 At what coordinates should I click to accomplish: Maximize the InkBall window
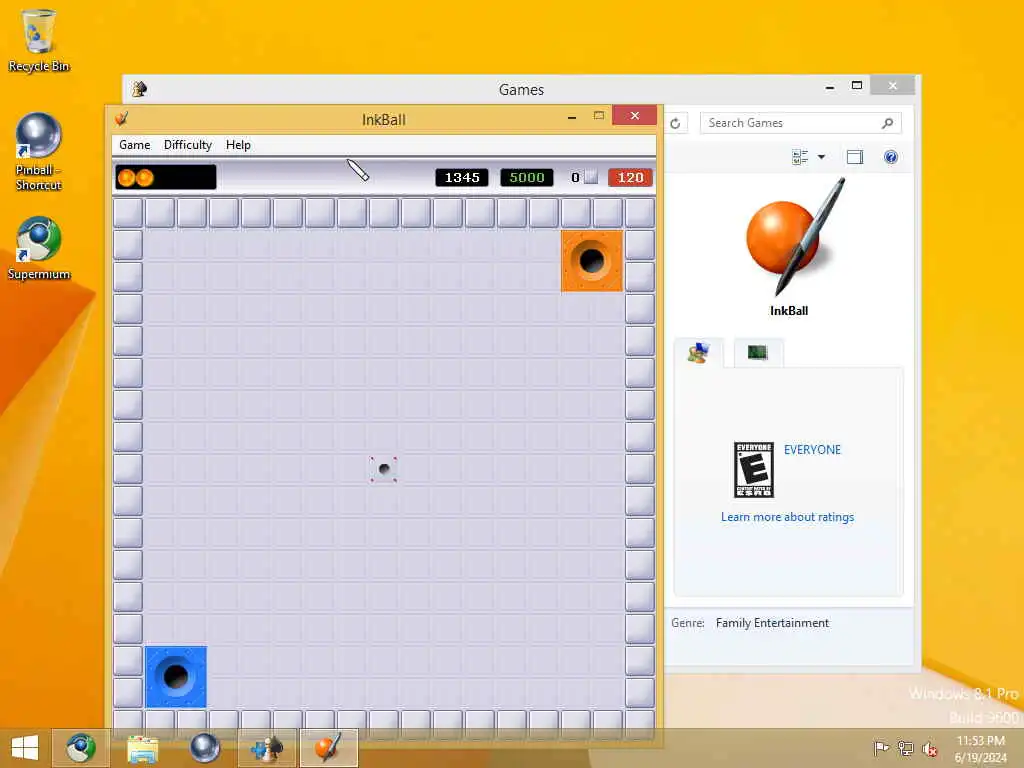[x=599, y=116]
